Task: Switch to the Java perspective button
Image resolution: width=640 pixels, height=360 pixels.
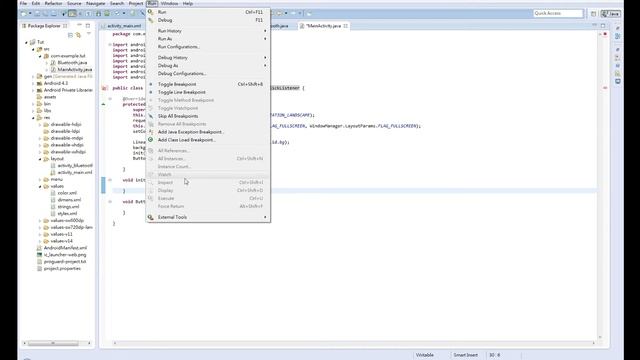Action: point(611,13)
